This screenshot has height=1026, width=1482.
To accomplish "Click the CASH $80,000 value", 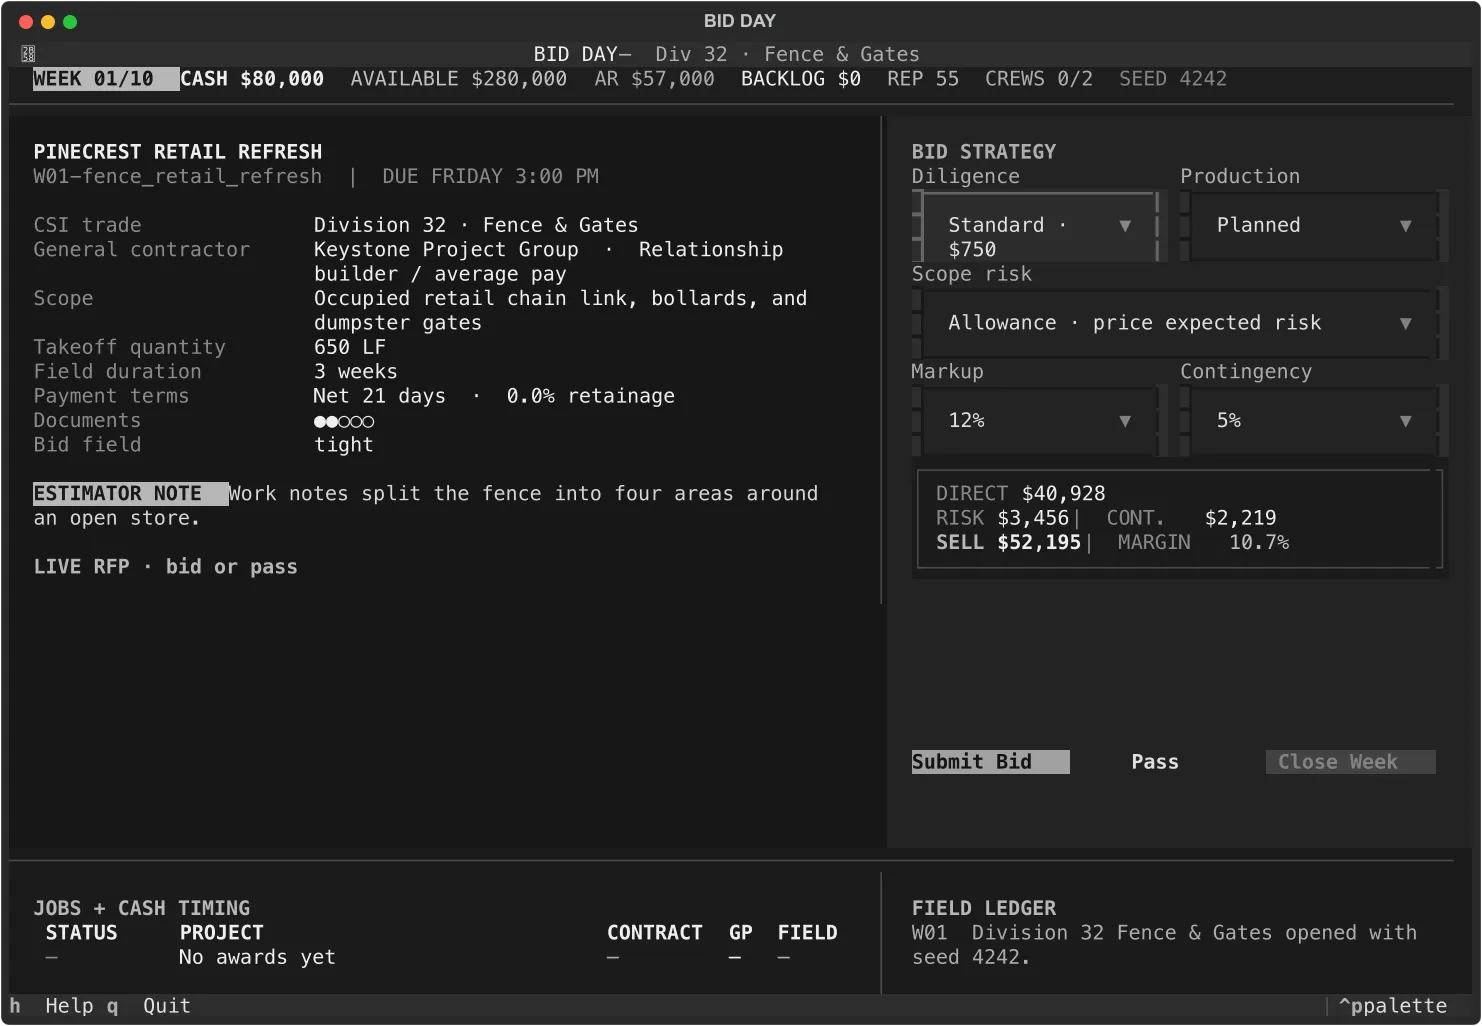I will (252, 79).
